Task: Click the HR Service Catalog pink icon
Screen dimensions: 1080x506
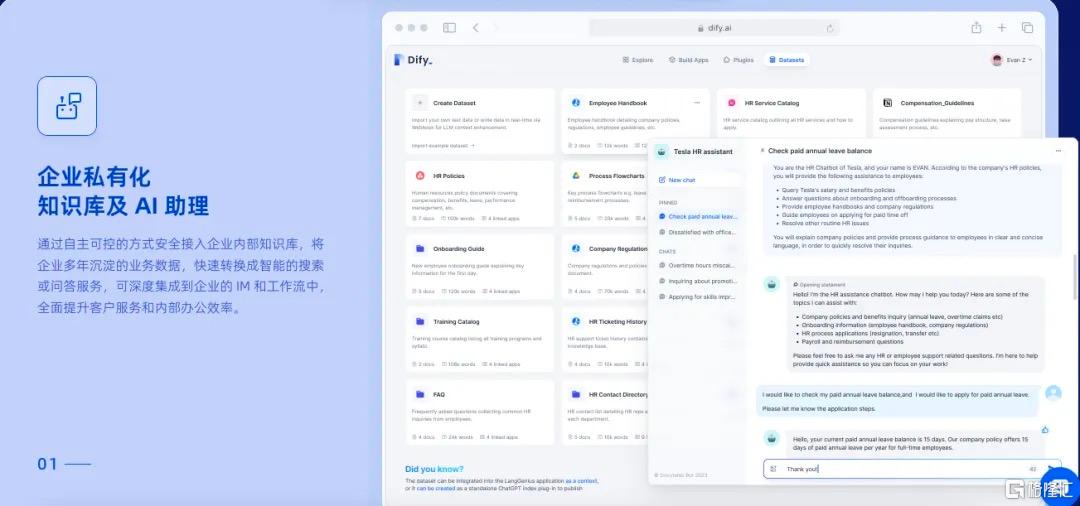Action: coord(731,103)
